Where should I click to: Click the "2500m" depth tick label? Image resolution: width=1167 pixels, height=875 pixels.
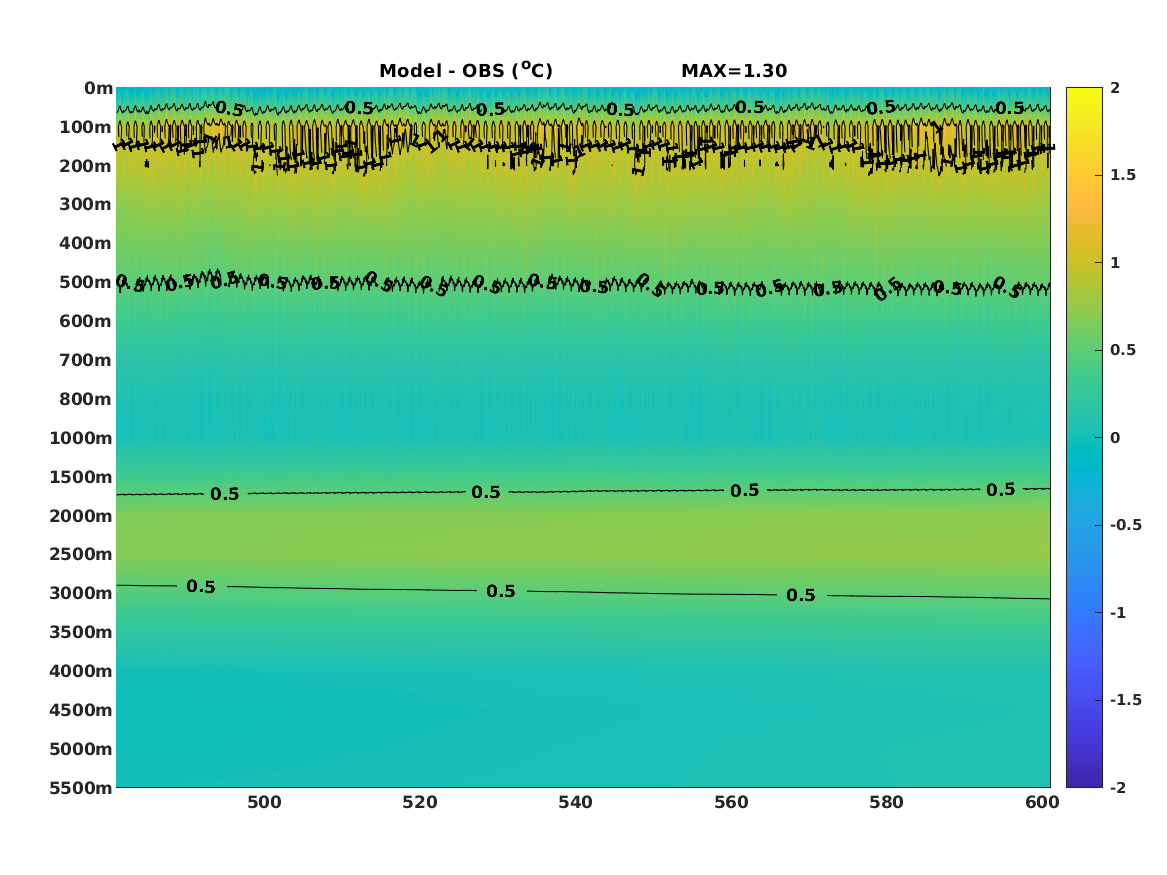81,554
